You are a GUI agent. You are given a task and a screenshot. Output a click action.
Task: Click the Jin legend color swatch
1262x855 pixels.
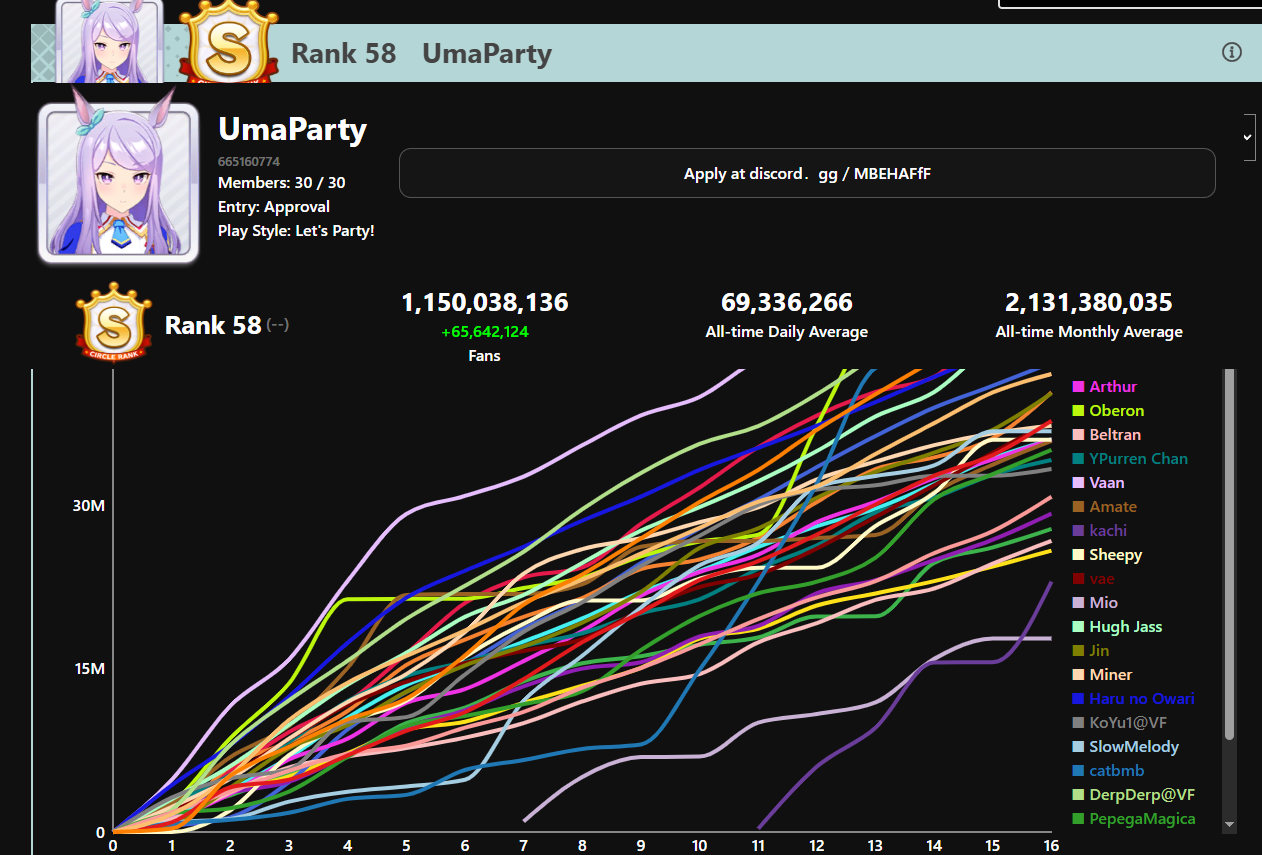1078,651
